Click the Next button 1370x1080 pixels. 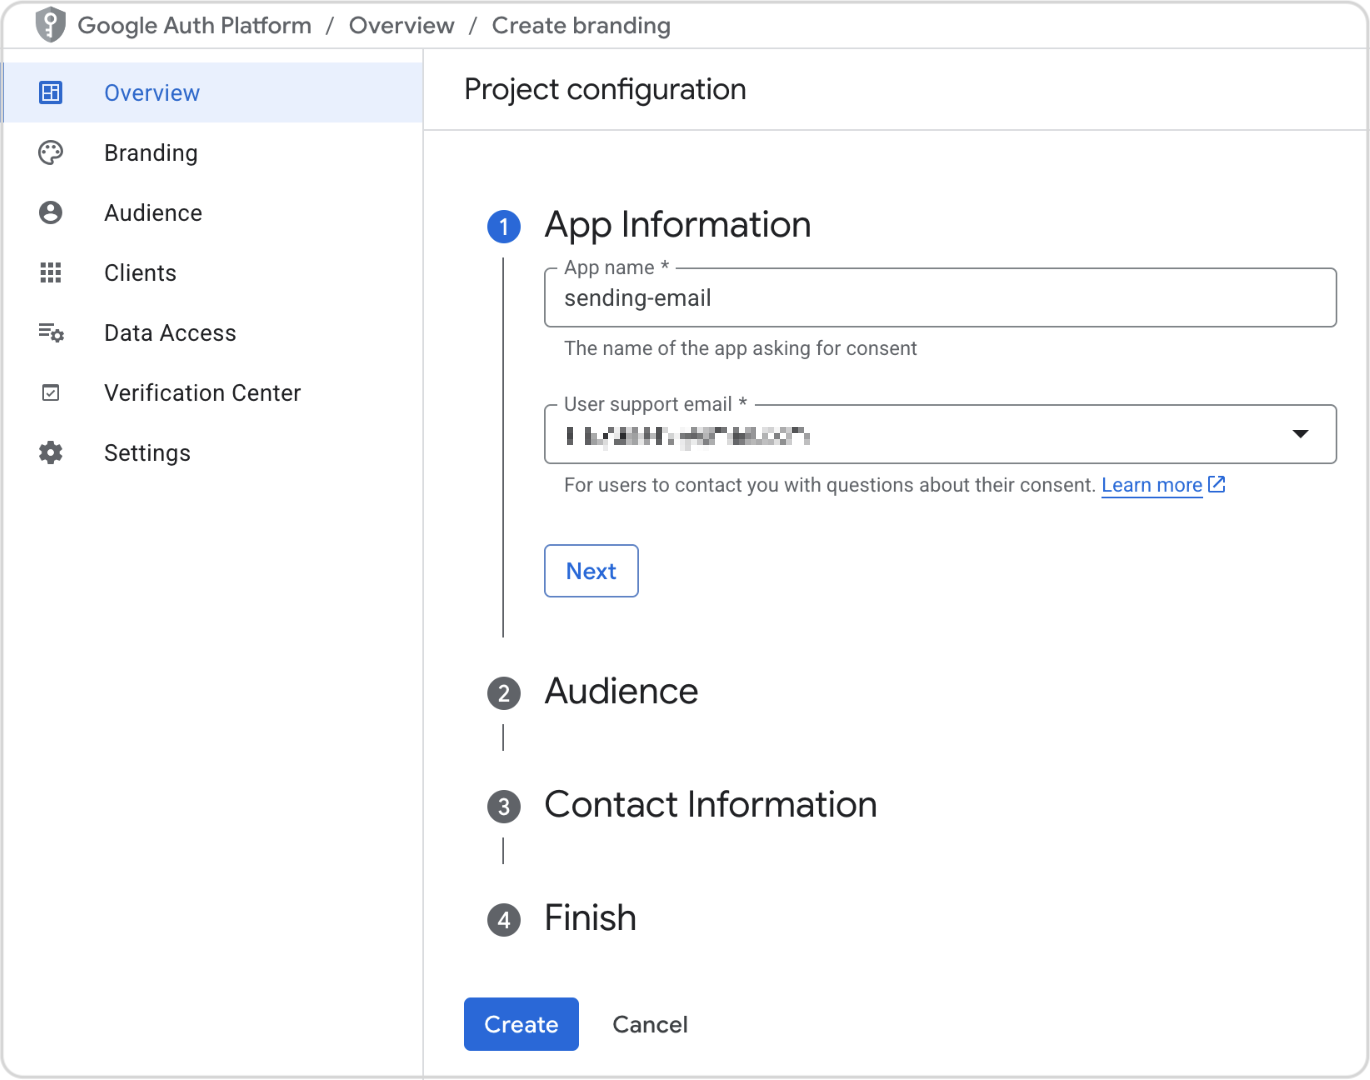coord(590,571)
